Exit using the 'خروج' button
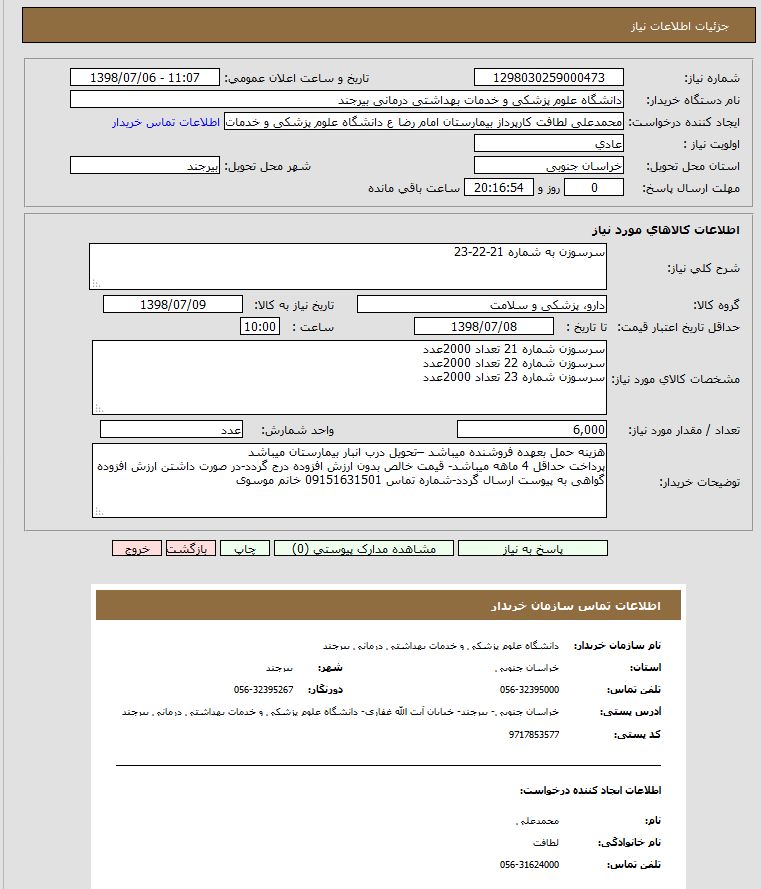This screenshot has width=761, height=889. coord(137,549)
